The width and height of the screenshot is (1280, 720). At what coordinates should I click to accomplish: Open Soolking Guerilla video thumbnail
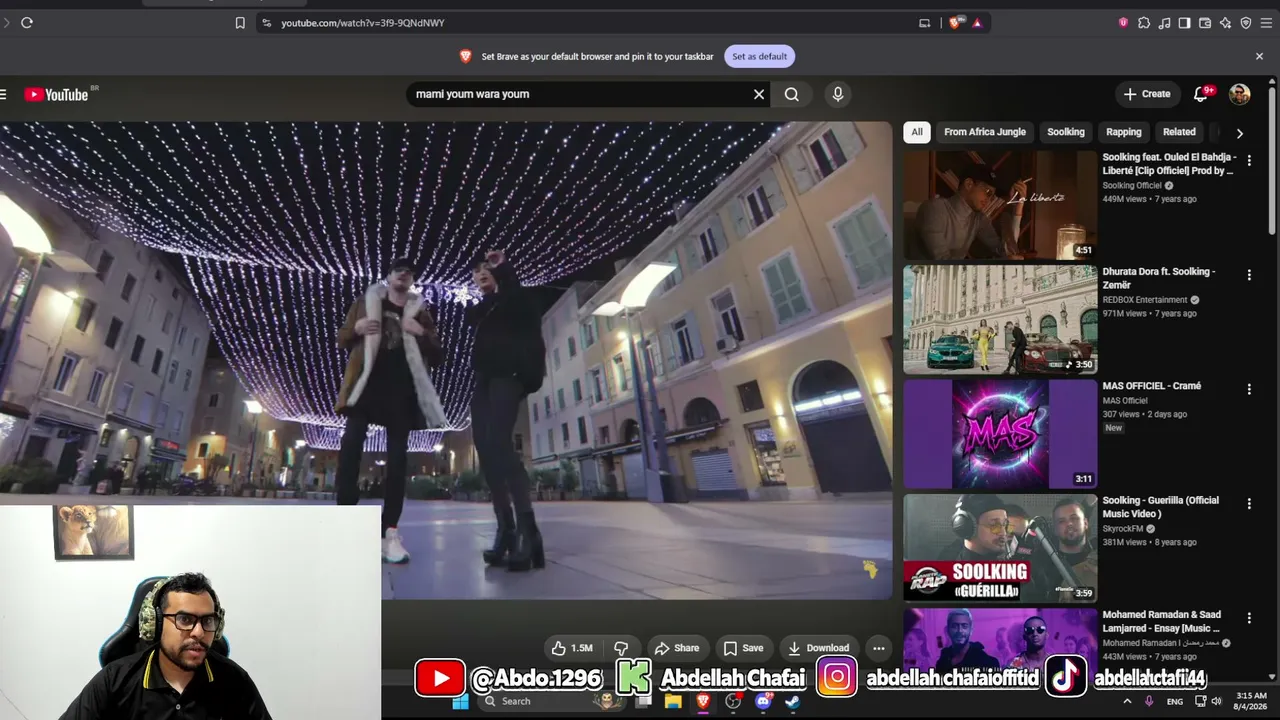[x=1000, y=548]
